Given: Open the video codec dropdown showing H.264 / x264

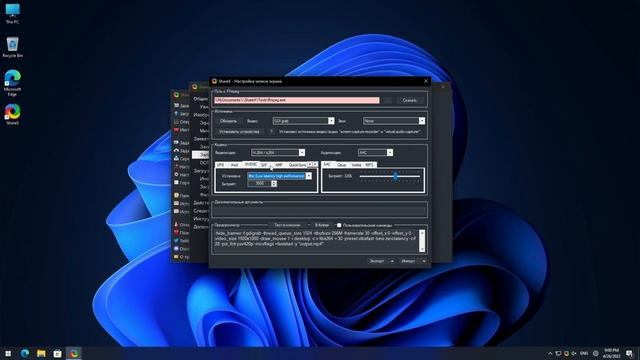Looking at the screenshot, I should (x=278, y=152).
